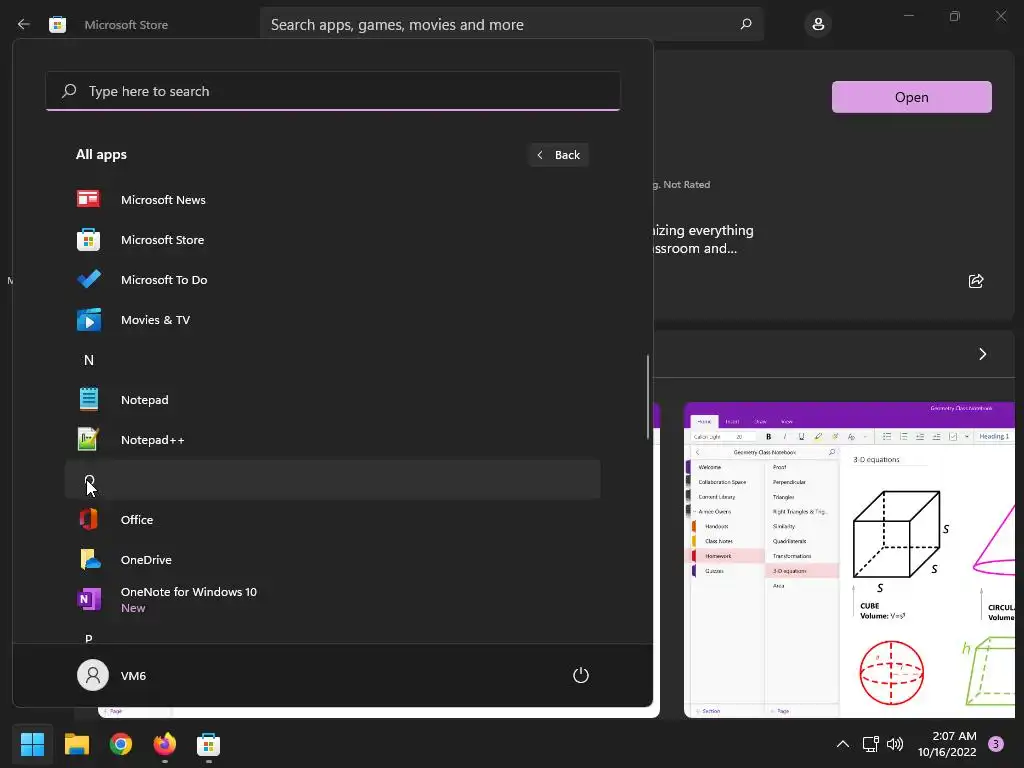Go back in Microsoft Store window
The image size is (1024, 768).
pos(24,25)
